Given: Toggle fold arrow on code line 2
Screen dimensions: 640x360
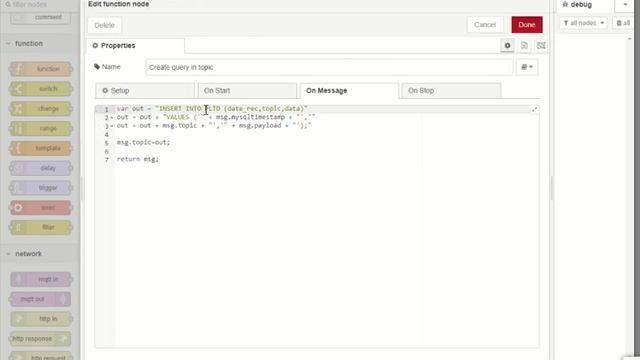Looking at the screenshot, I should pos(111,118).
